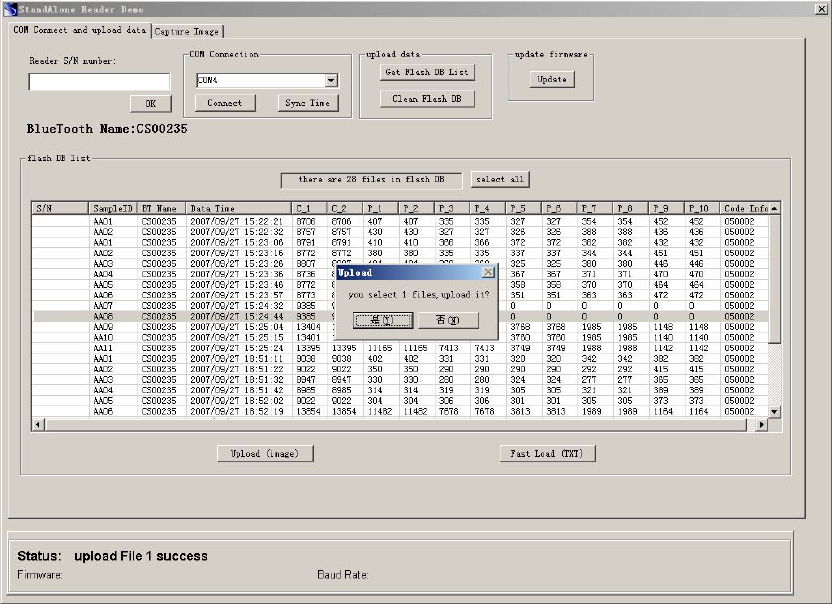Image resolution: width=832 pixels, height=604 pixels.
Task: Close the Upload dialog with X
Action: click(487, 272)
